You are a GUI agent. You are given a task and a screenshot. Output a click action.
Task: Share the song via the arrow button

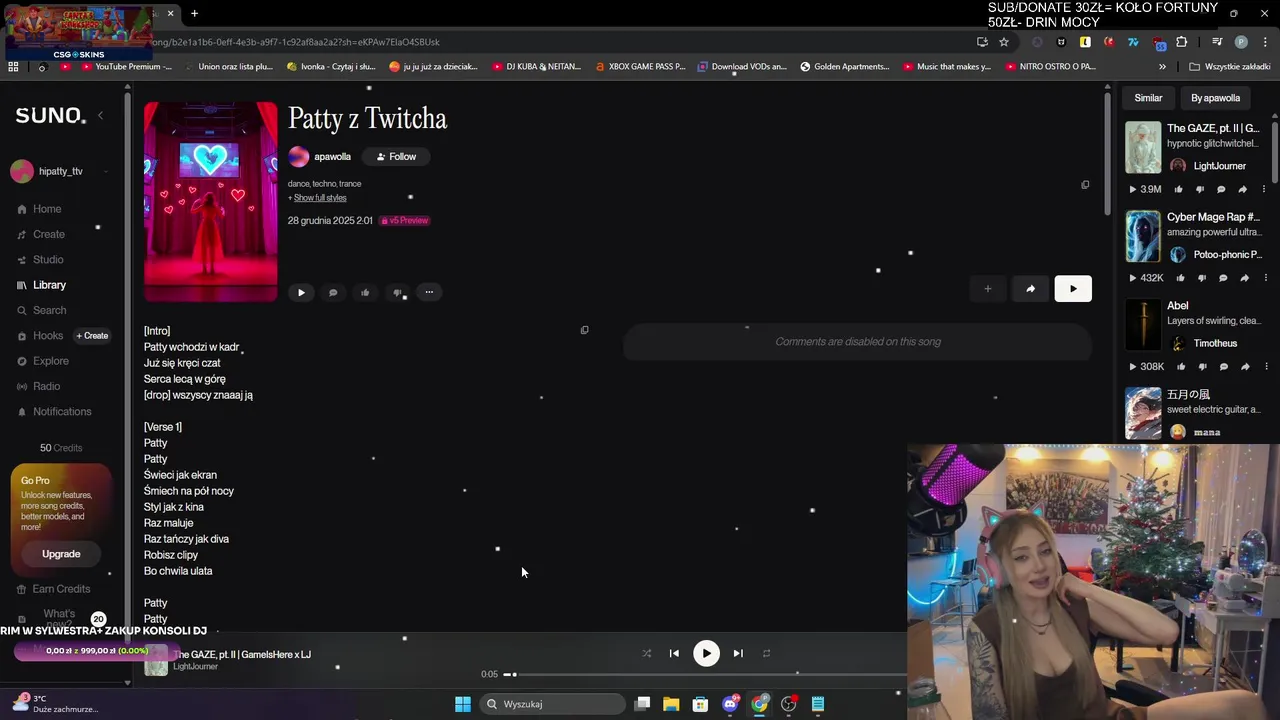tap(1030, 289)
